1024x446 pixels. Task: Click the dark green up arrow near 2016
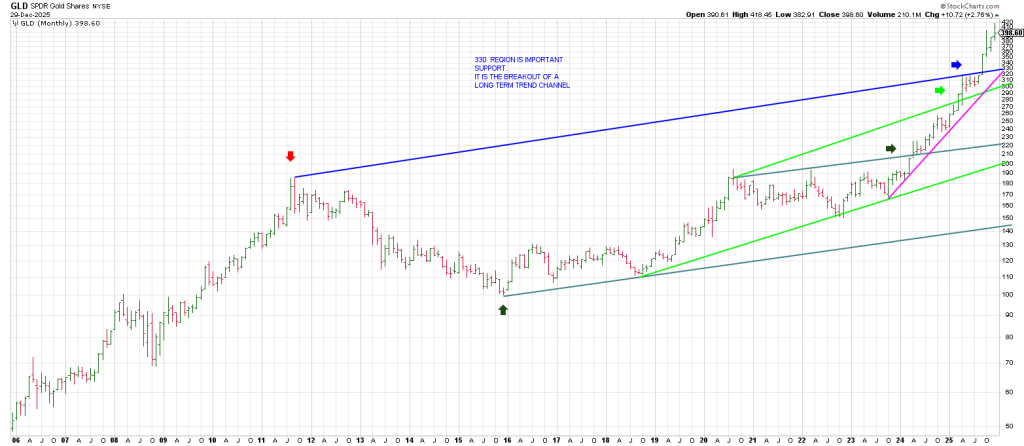pyautogui.click(x=503, y=310)
